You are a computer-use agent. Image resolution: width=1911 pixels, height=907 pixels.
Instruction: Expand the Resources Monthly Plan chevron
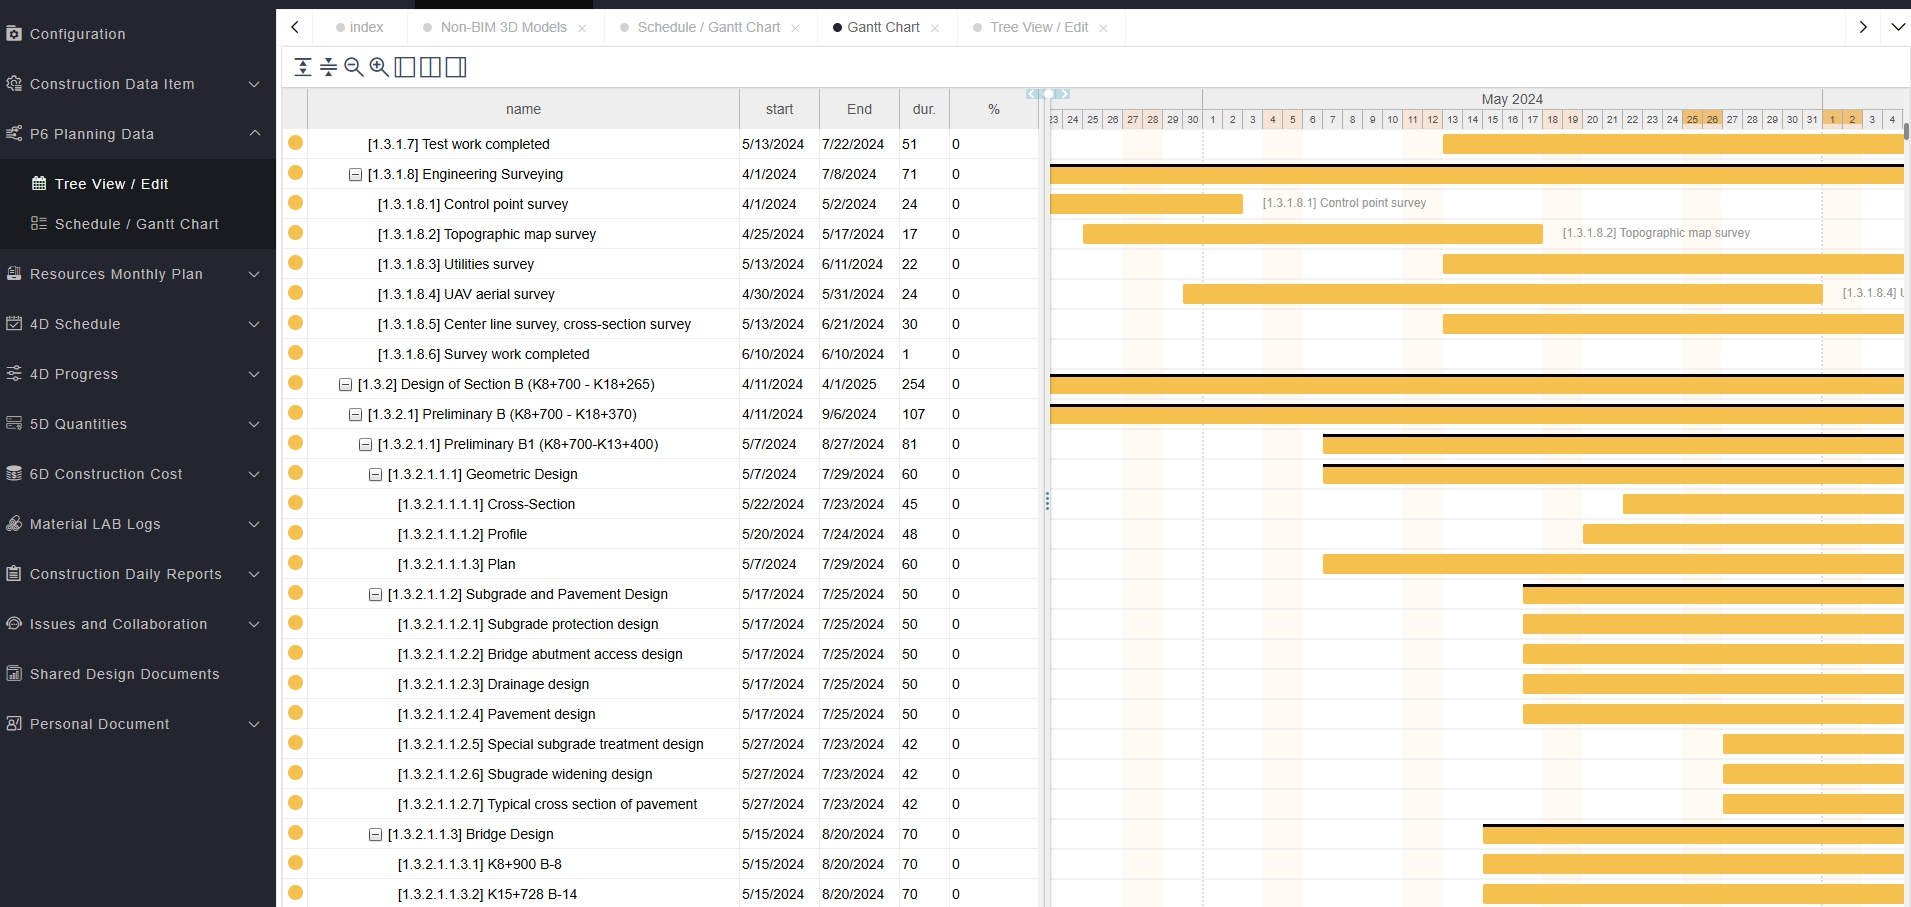pyautogui.click(x=254, y=274)
